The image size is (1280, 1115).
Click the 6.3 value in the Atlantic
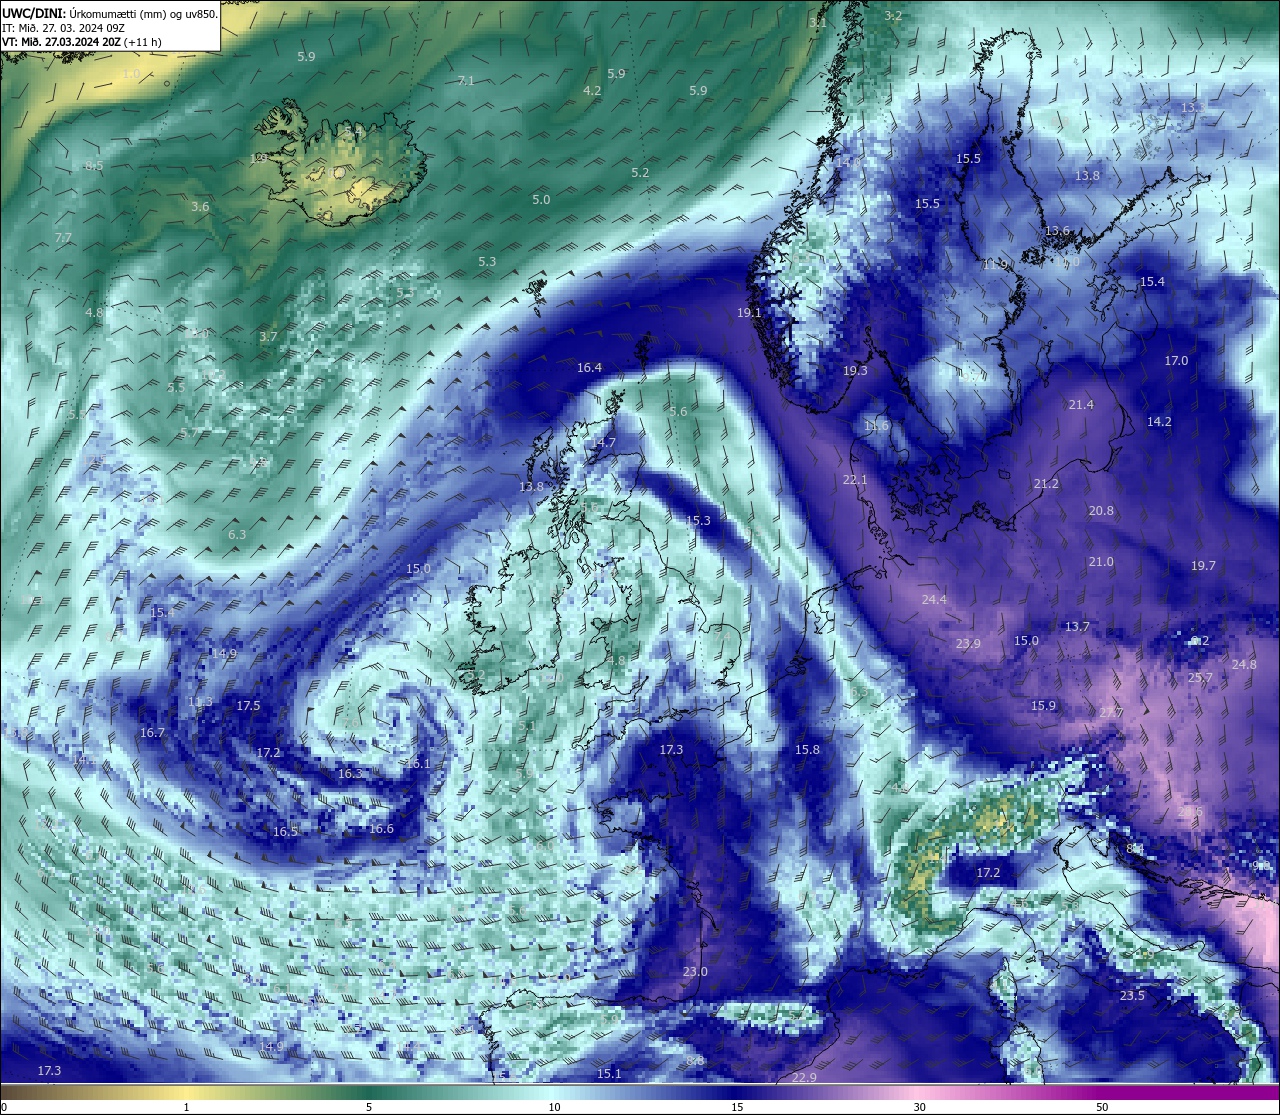237,535
